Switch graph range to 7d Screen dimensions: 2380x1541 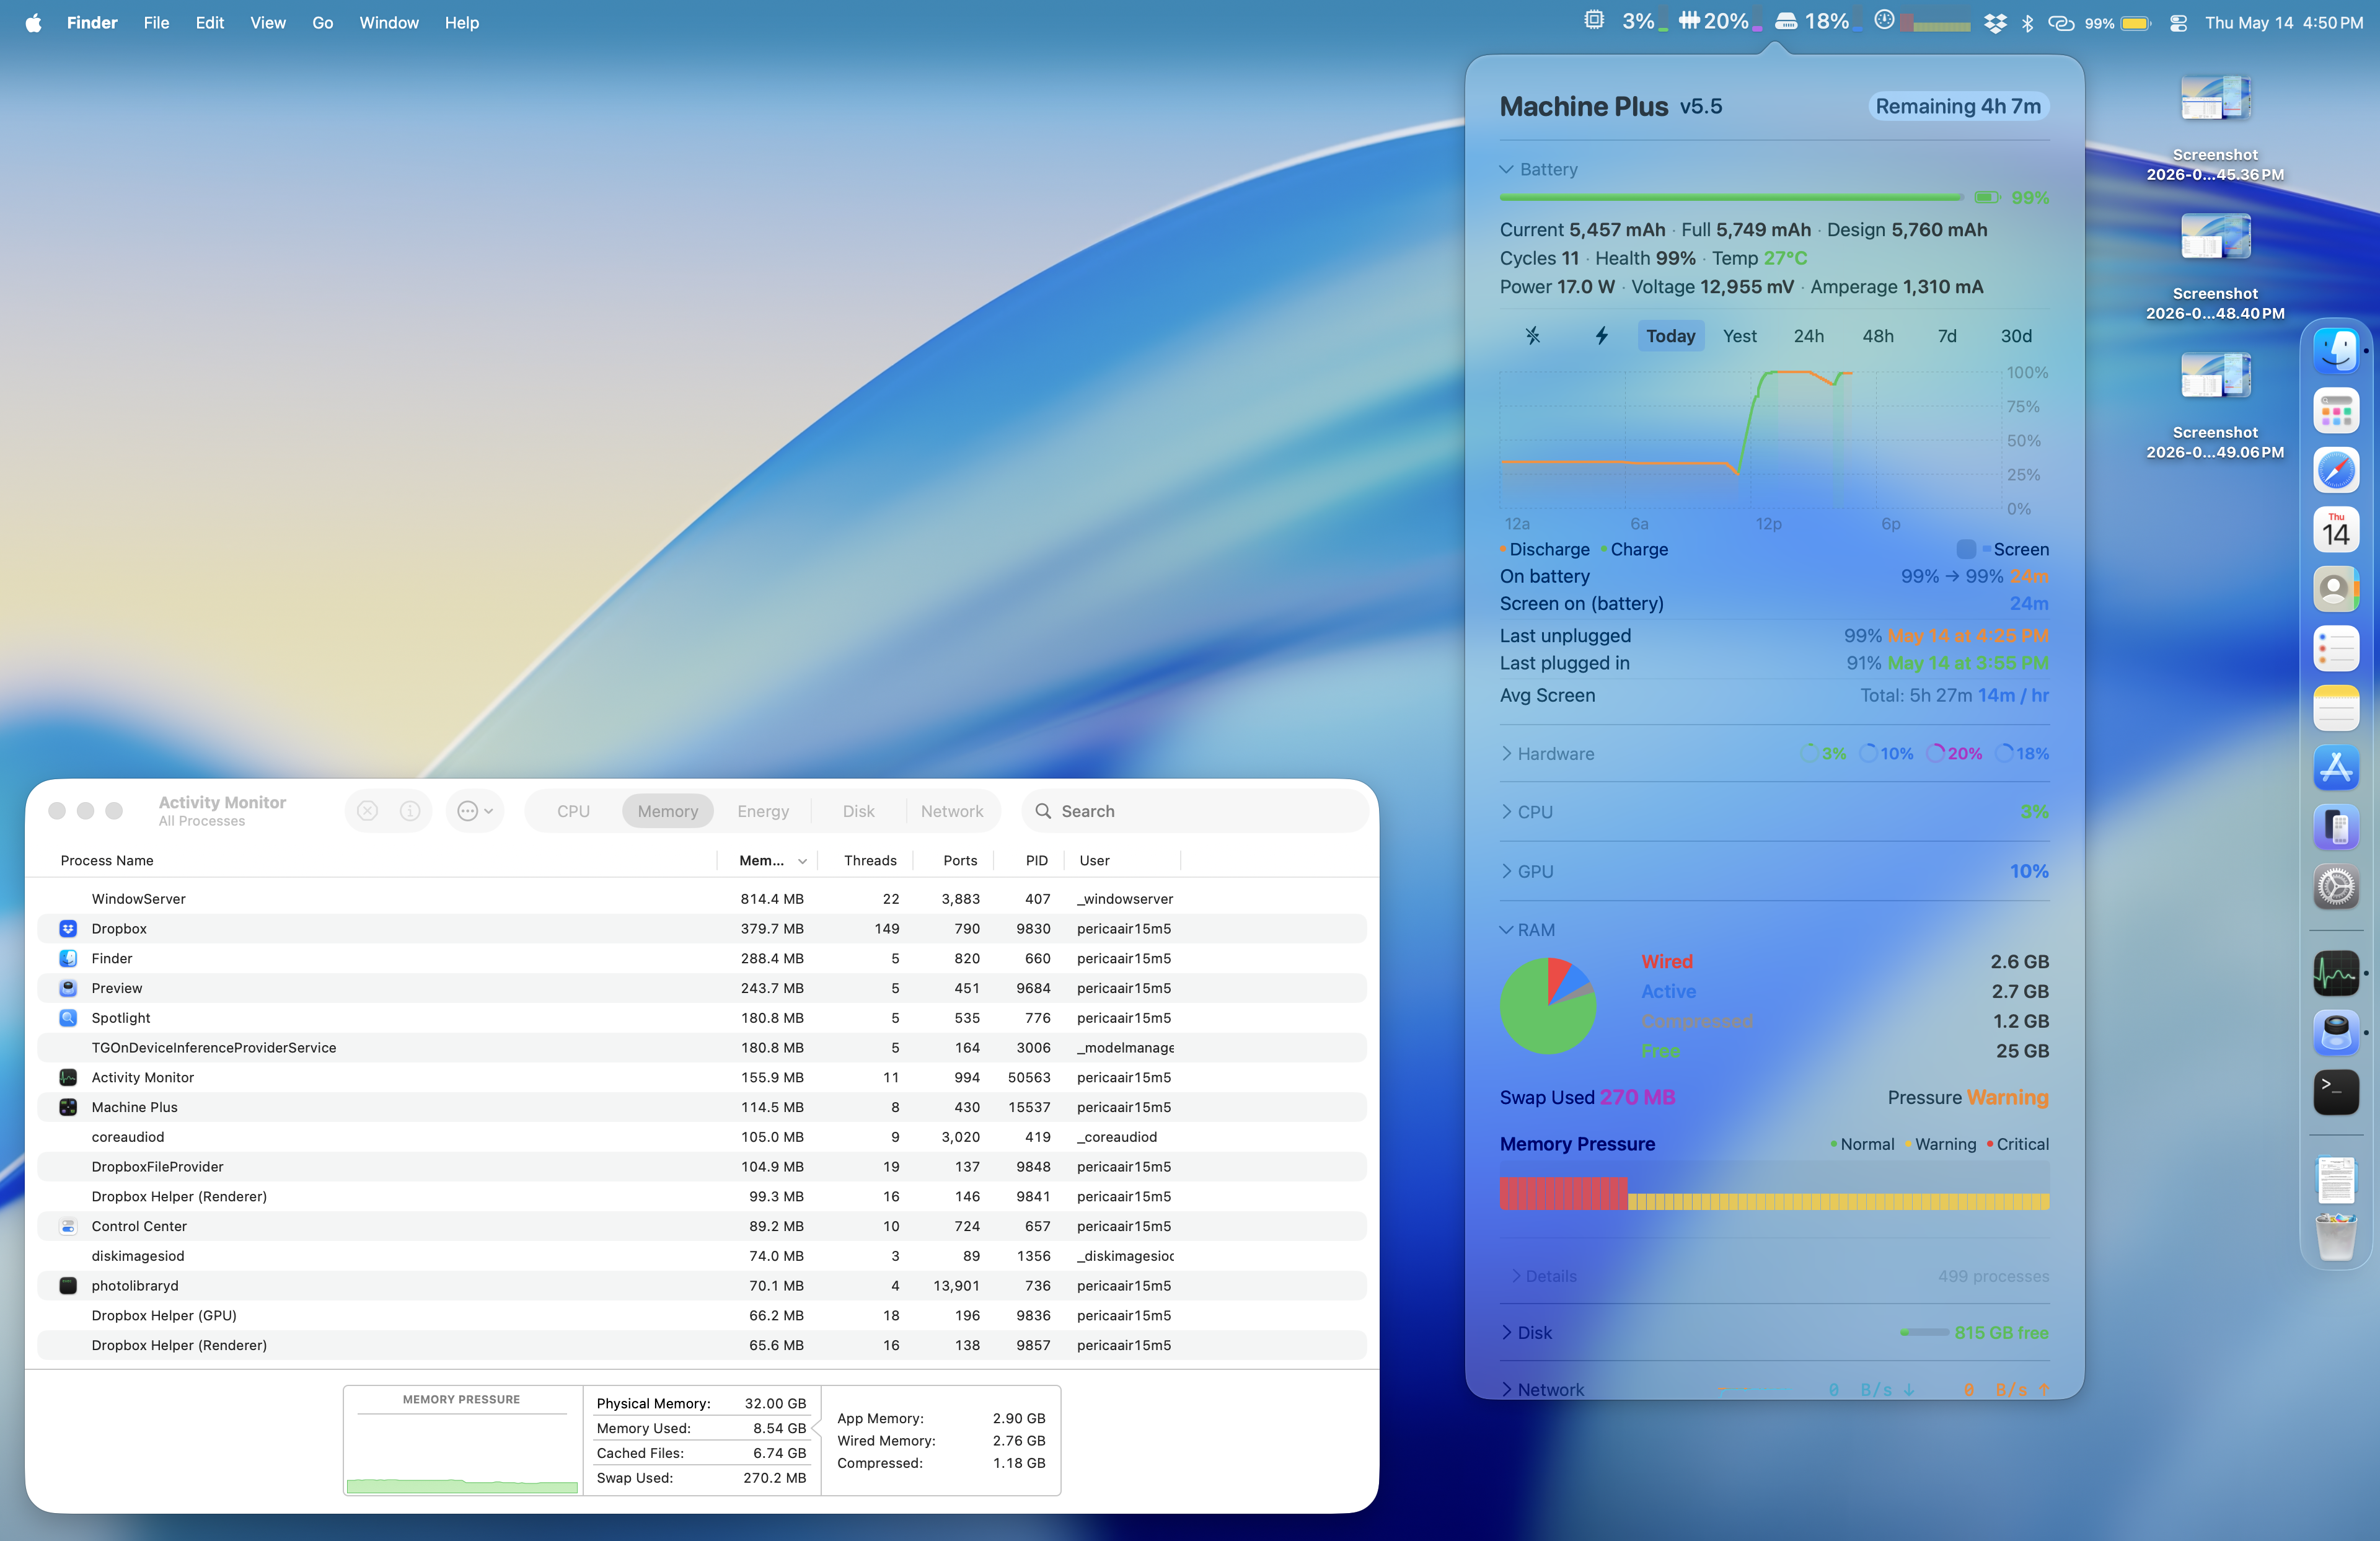[x=1947, y=336]
